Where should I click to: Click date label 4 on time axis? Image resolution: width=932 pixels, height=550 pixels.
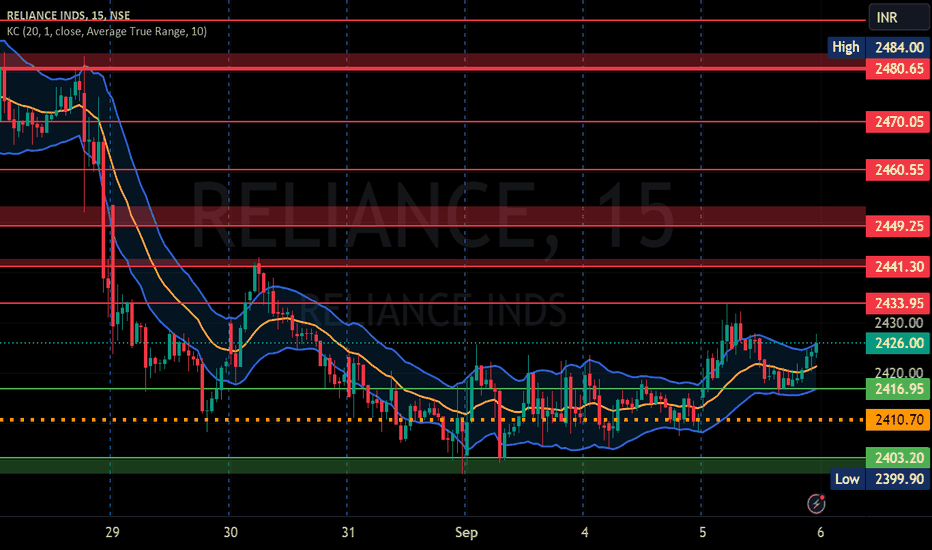(584, 532)
